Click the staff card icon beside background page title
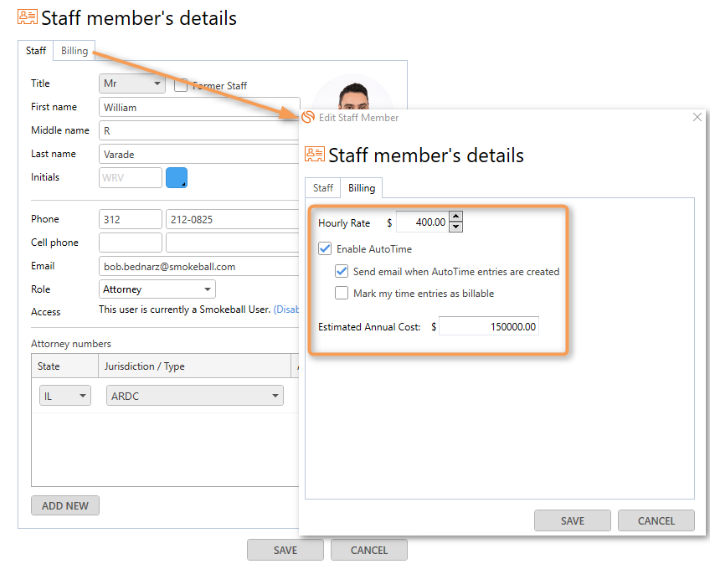 (27, 17)
